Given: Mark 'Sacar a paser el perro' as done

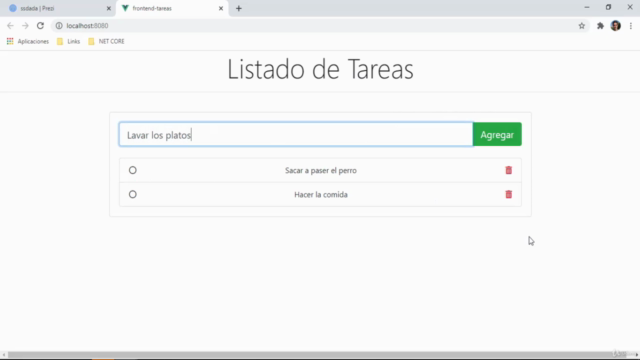Looking at the screenshot, I should pyautogui.click(x=133, y=170).
